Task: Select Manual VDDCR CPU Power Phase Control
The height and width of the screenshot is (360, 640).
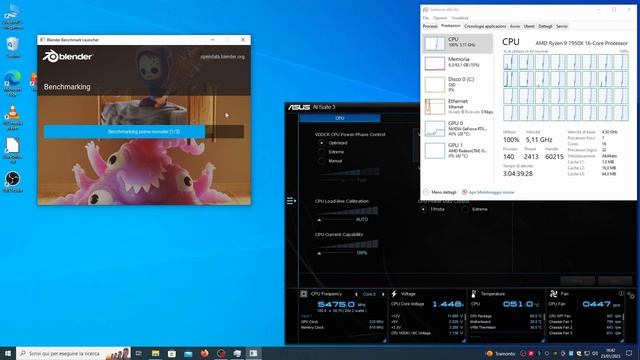Action: coord(322,161)
